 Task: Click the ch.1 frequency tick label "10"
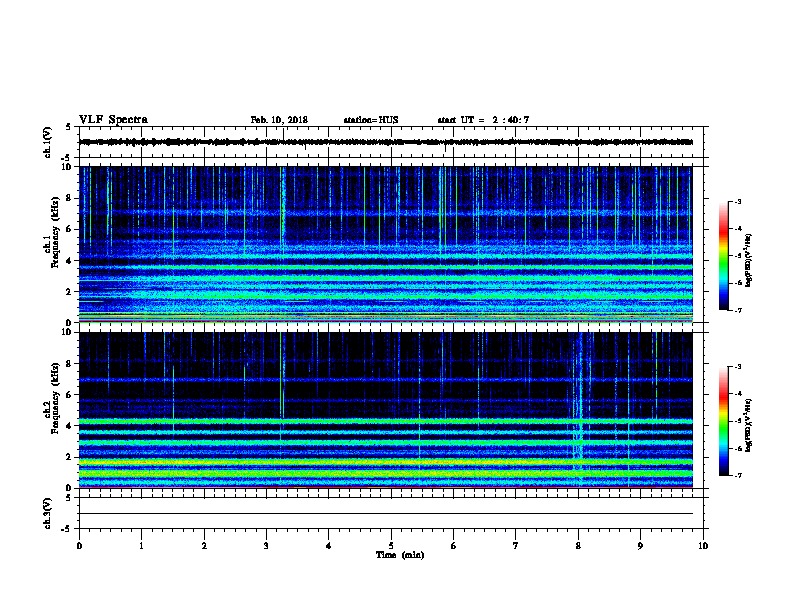tap(67, 167)
